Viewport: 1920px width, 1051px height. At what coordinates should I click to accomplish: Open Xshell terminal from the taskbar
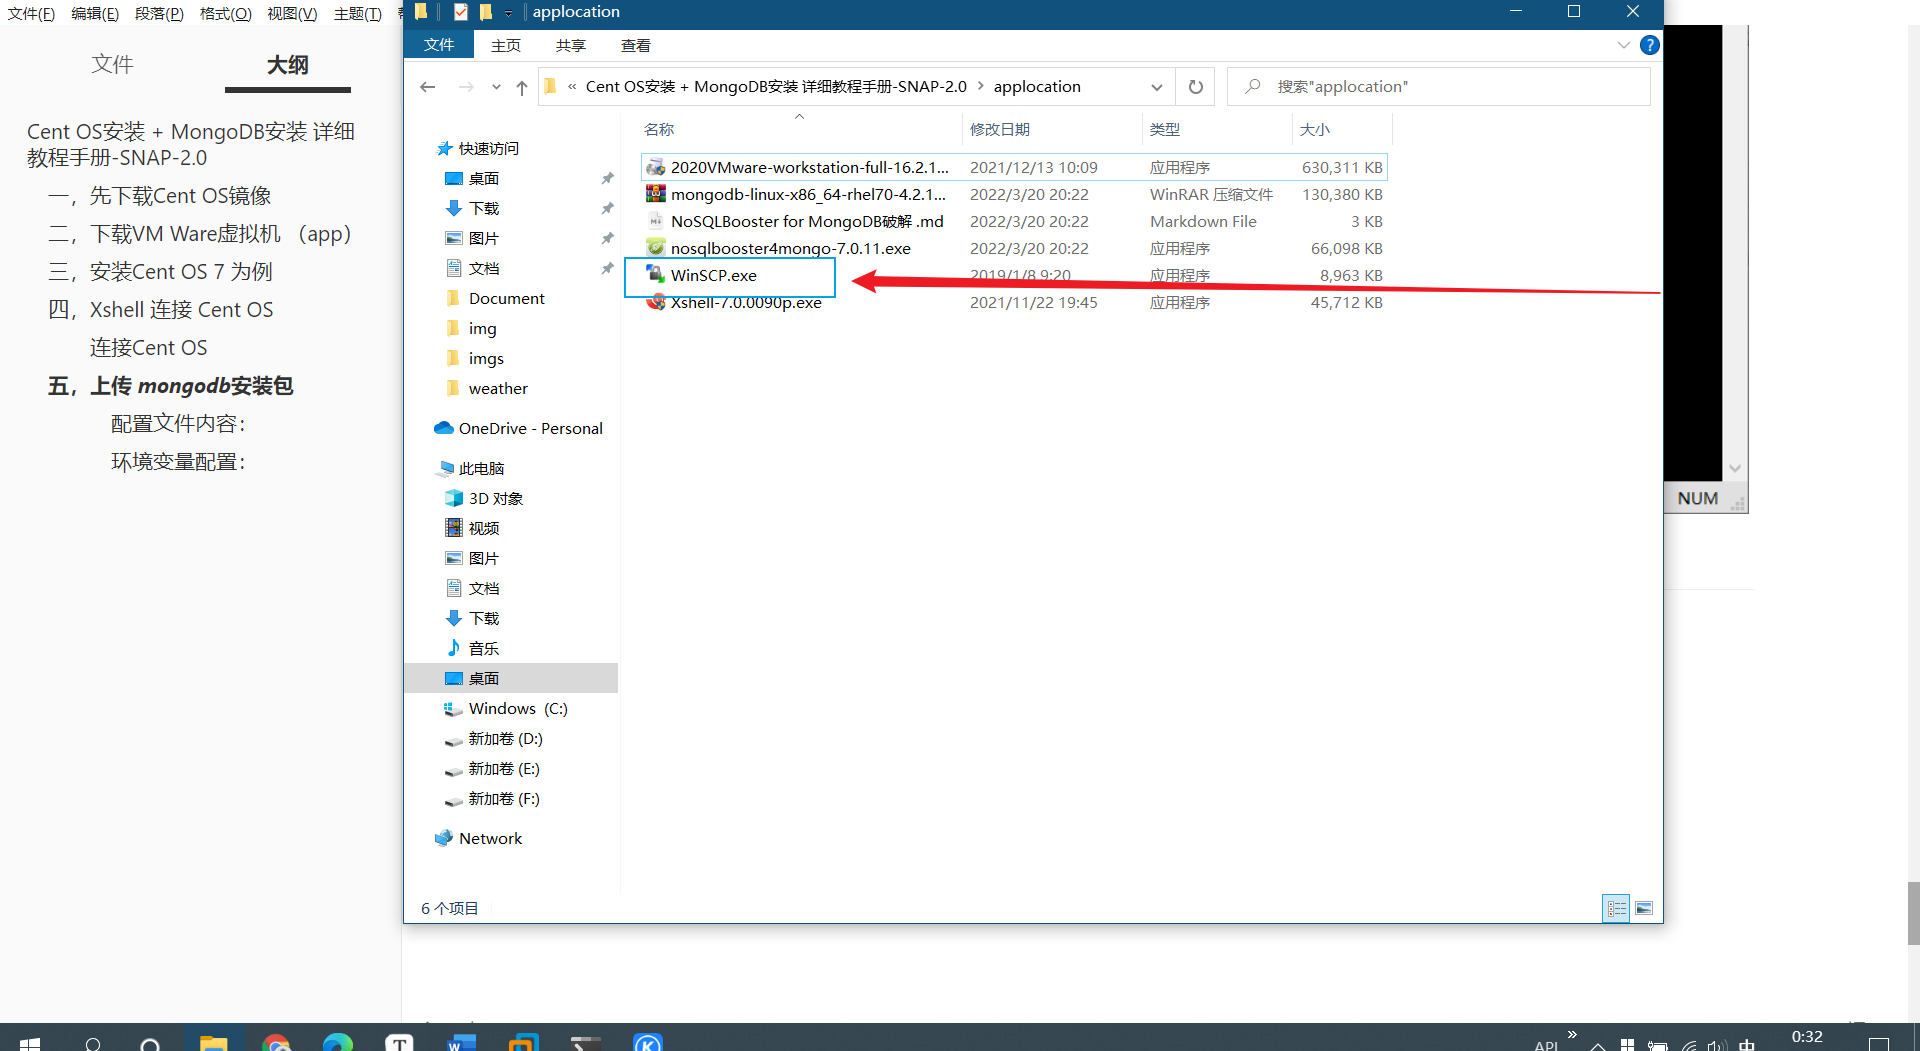586,1043
